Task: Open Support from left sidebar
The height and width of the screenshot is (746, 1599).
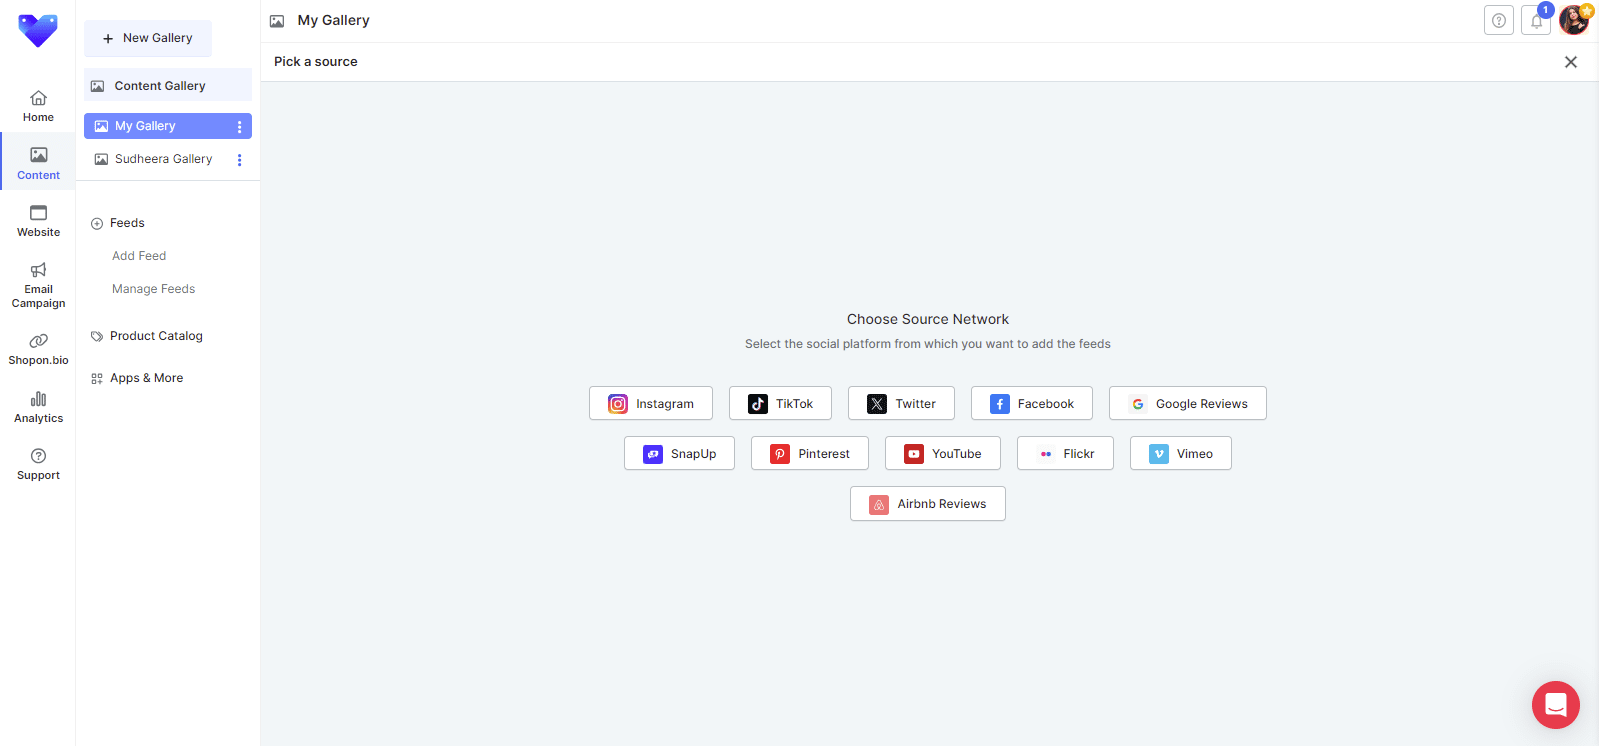Action: (x=38, y=464)
